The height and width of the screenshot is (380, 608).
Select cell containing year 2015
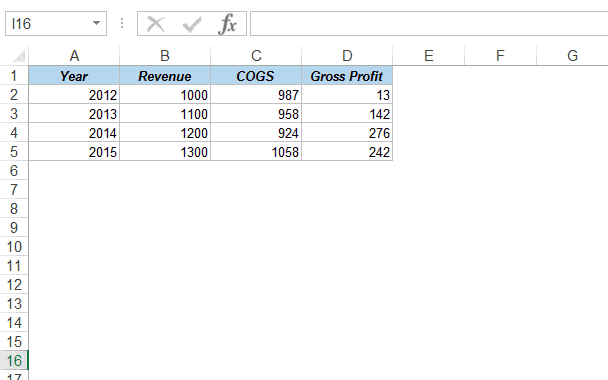(74, 152)
